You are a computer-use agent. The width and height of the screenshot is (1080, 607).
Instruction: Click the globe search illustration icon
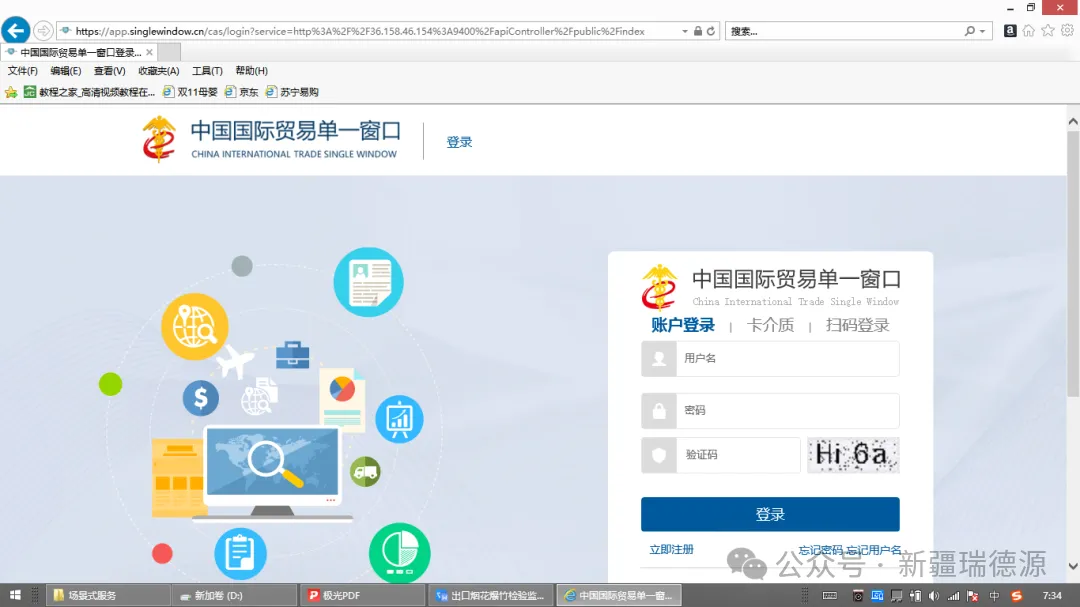(x=195, y=327)
